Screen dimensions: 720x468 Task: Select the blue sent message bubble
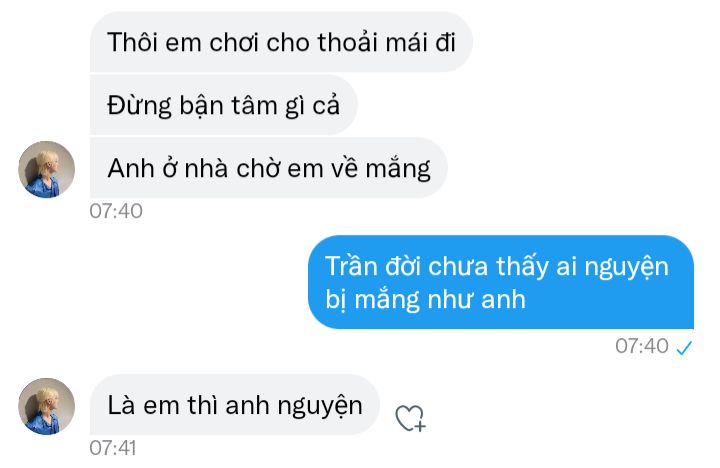tap(501, 282)
